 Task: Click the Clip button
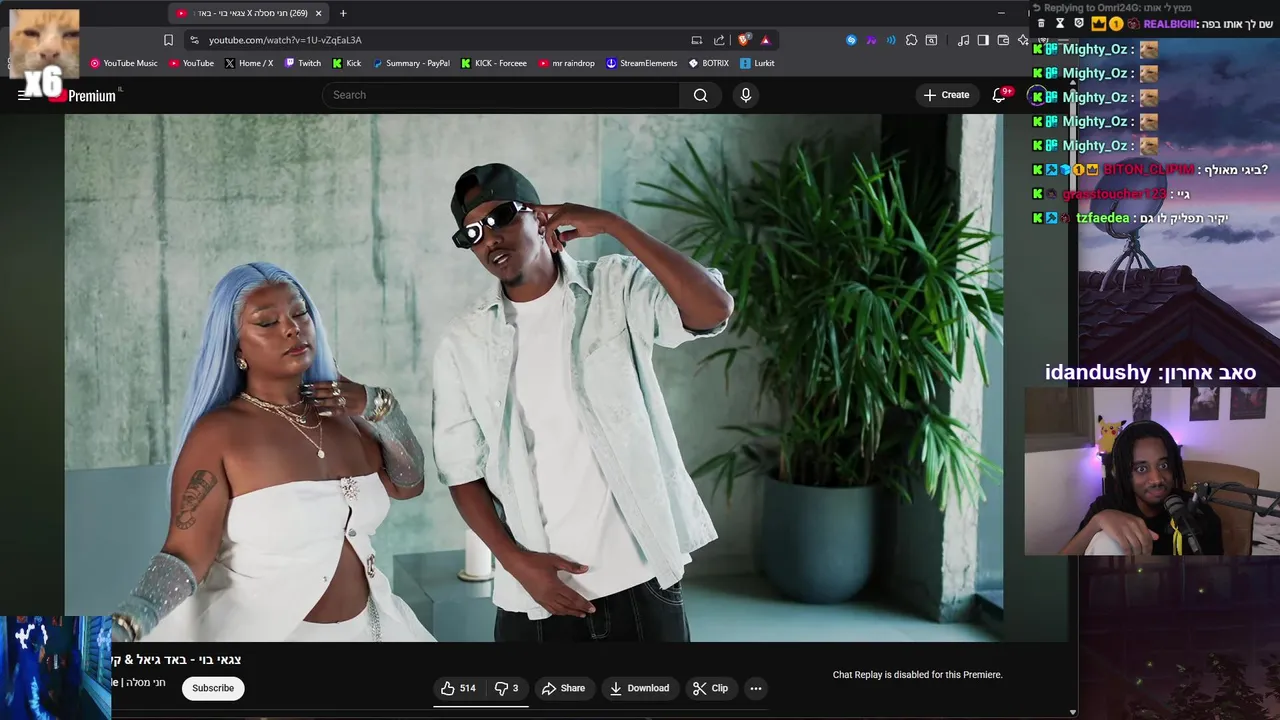click(710, 688)
